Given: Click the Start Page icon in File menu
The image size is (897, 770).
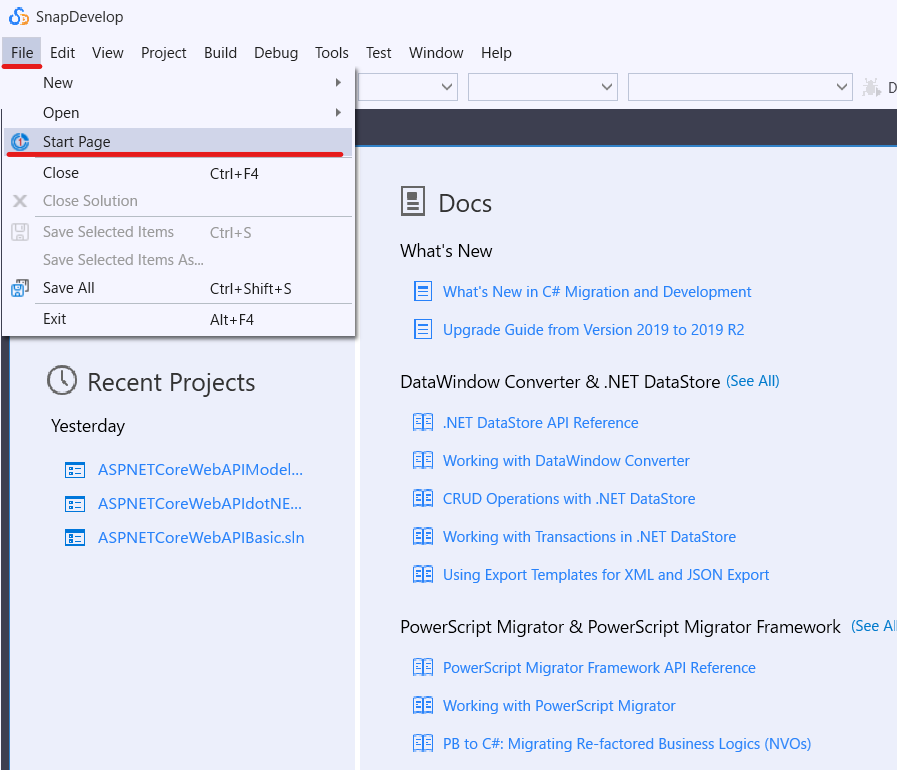Looking at the screenshot, I should [x=20, y=142].
